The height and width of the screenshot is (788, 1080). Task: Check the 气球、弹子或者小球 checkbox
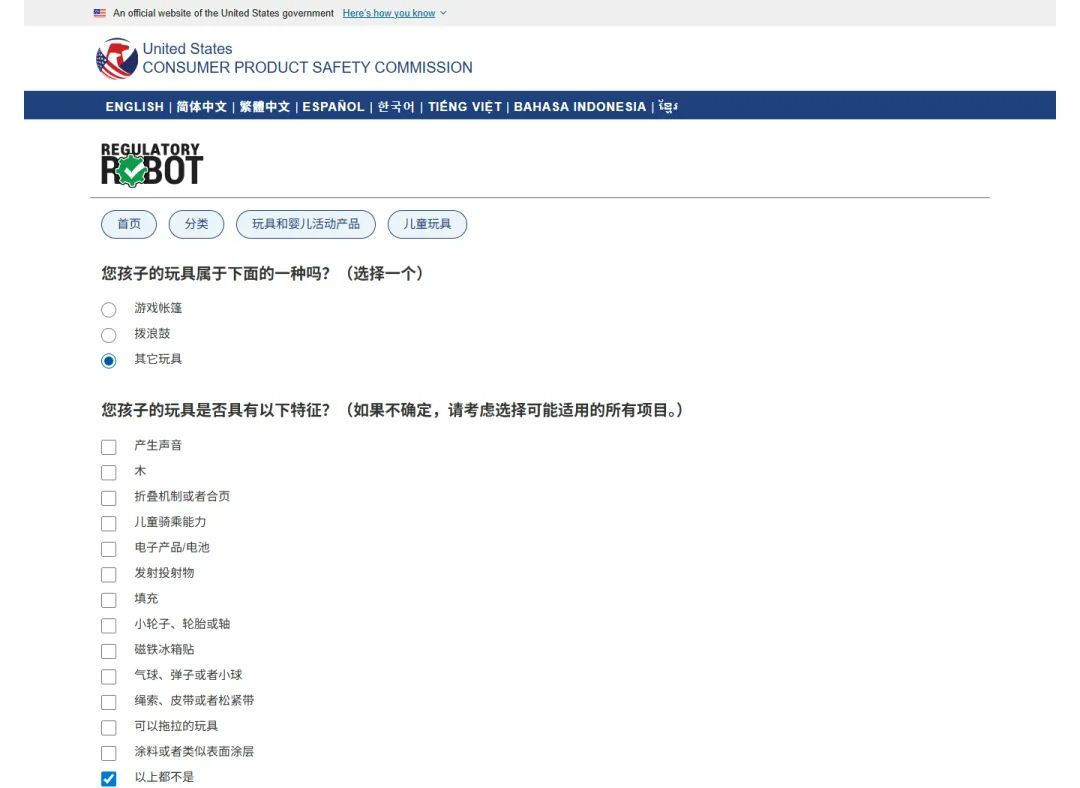[109, 676]
